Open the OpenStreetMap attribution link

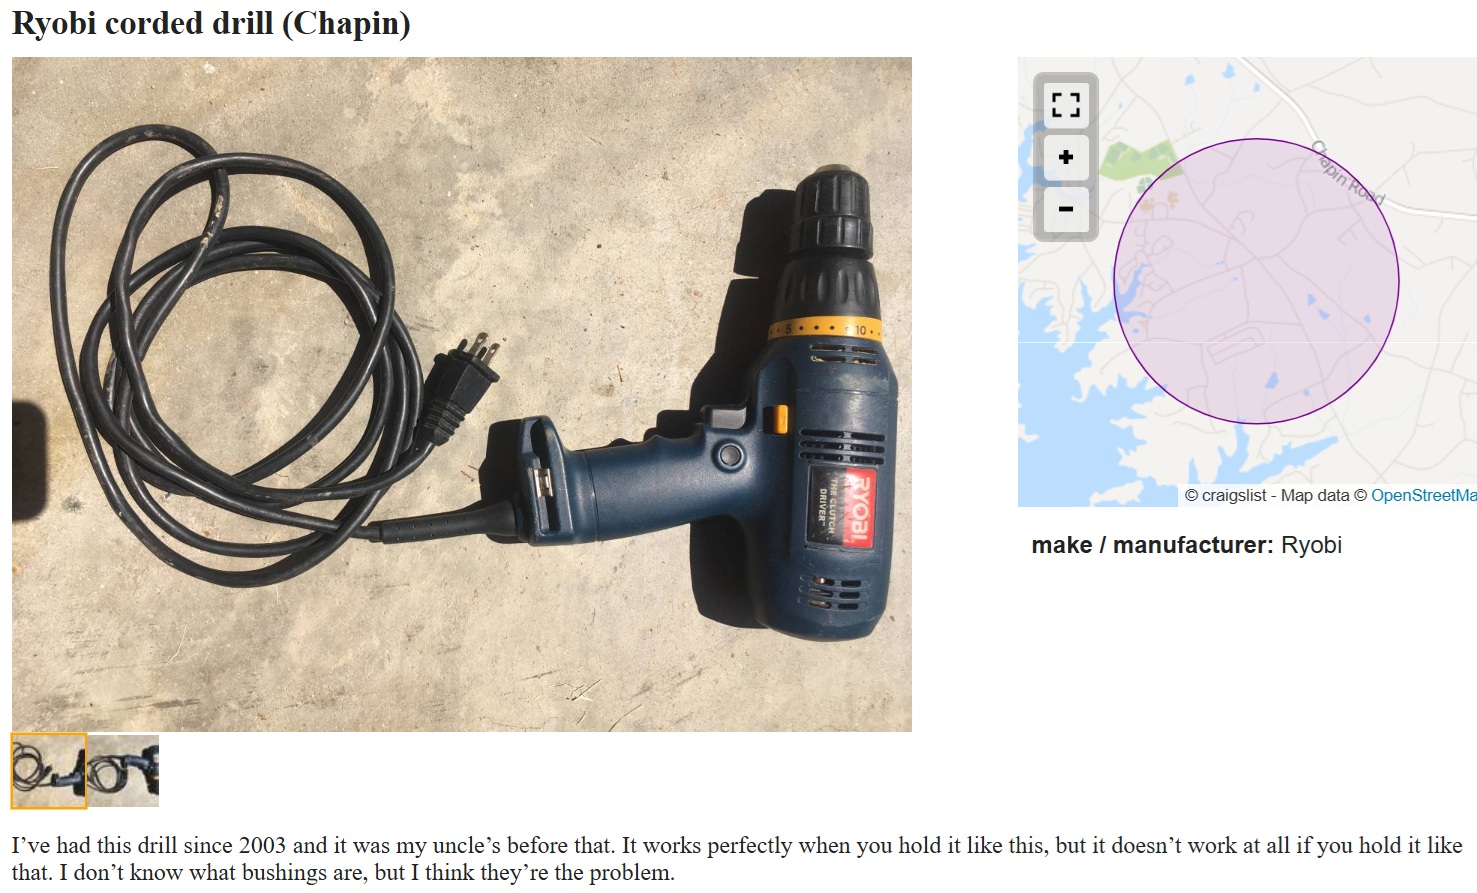[1423, 495]
